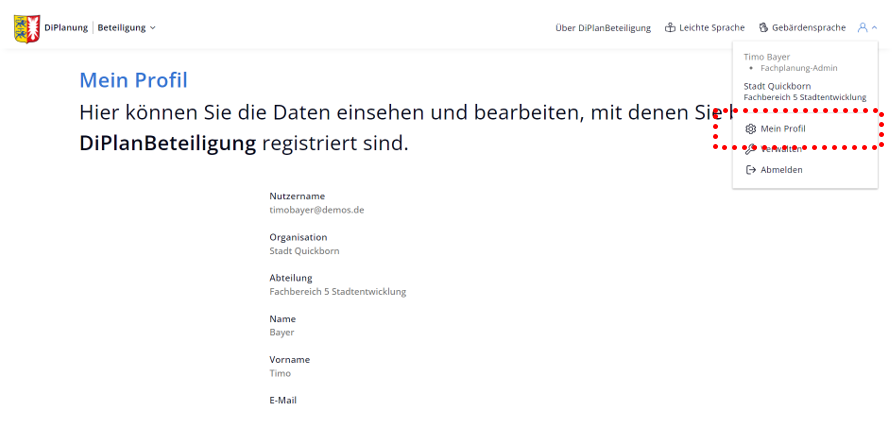Click the Mein Profil page heading
Viewport: 892px width, 445px height.
133,80
